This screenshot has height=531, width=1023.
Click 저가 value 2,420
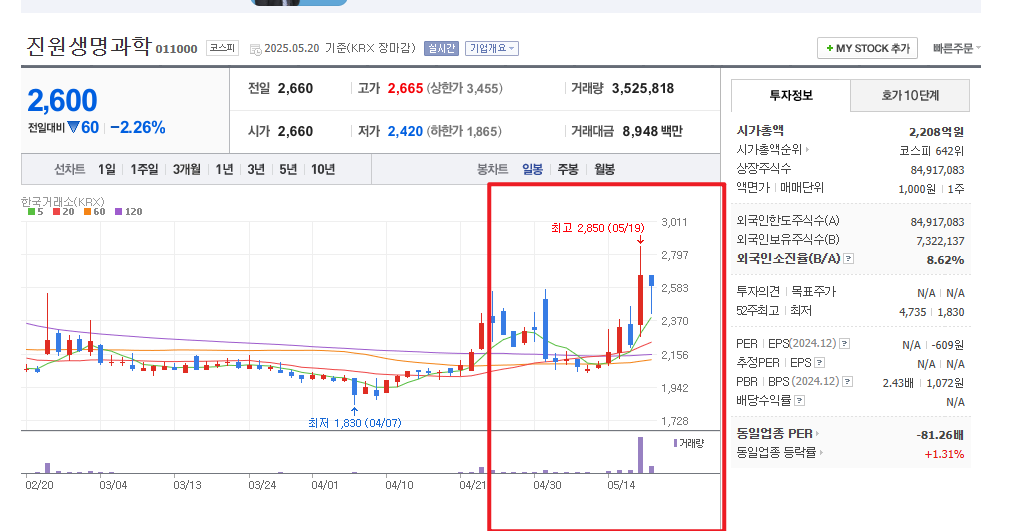[405, 131]
